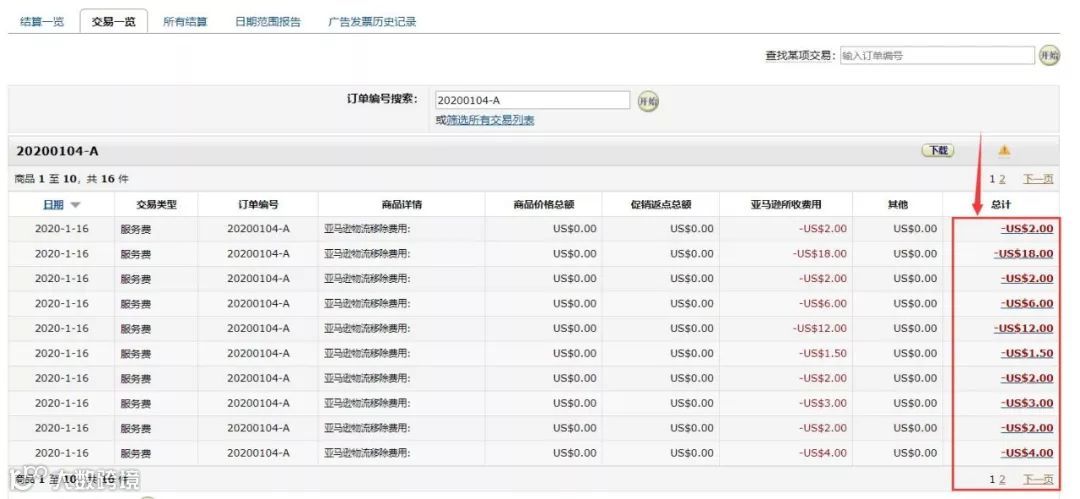
Task: Click the 商品详情 column header
Action: click(402, 205)
